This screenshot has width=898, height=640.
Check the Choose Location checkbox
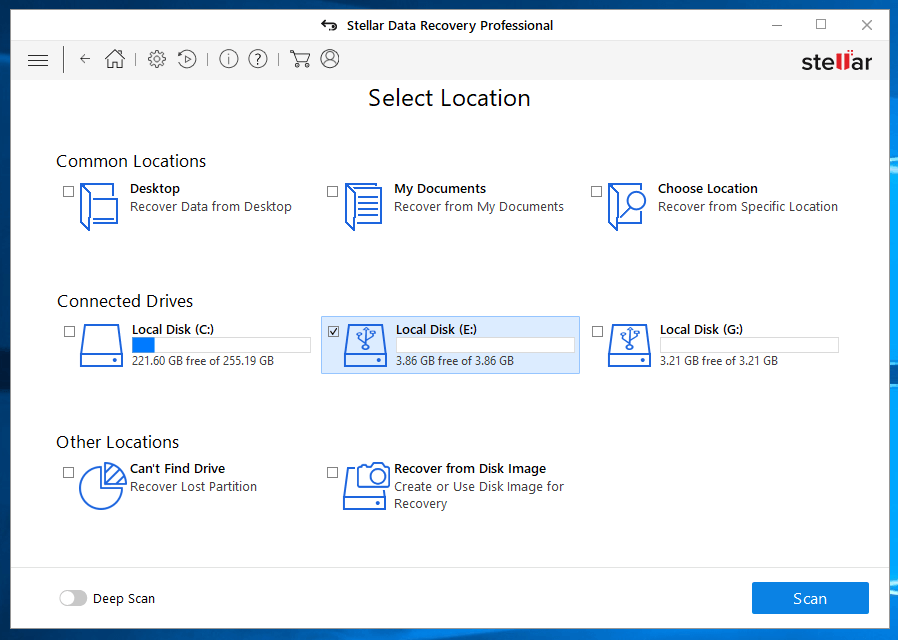(x=596, y=191)
